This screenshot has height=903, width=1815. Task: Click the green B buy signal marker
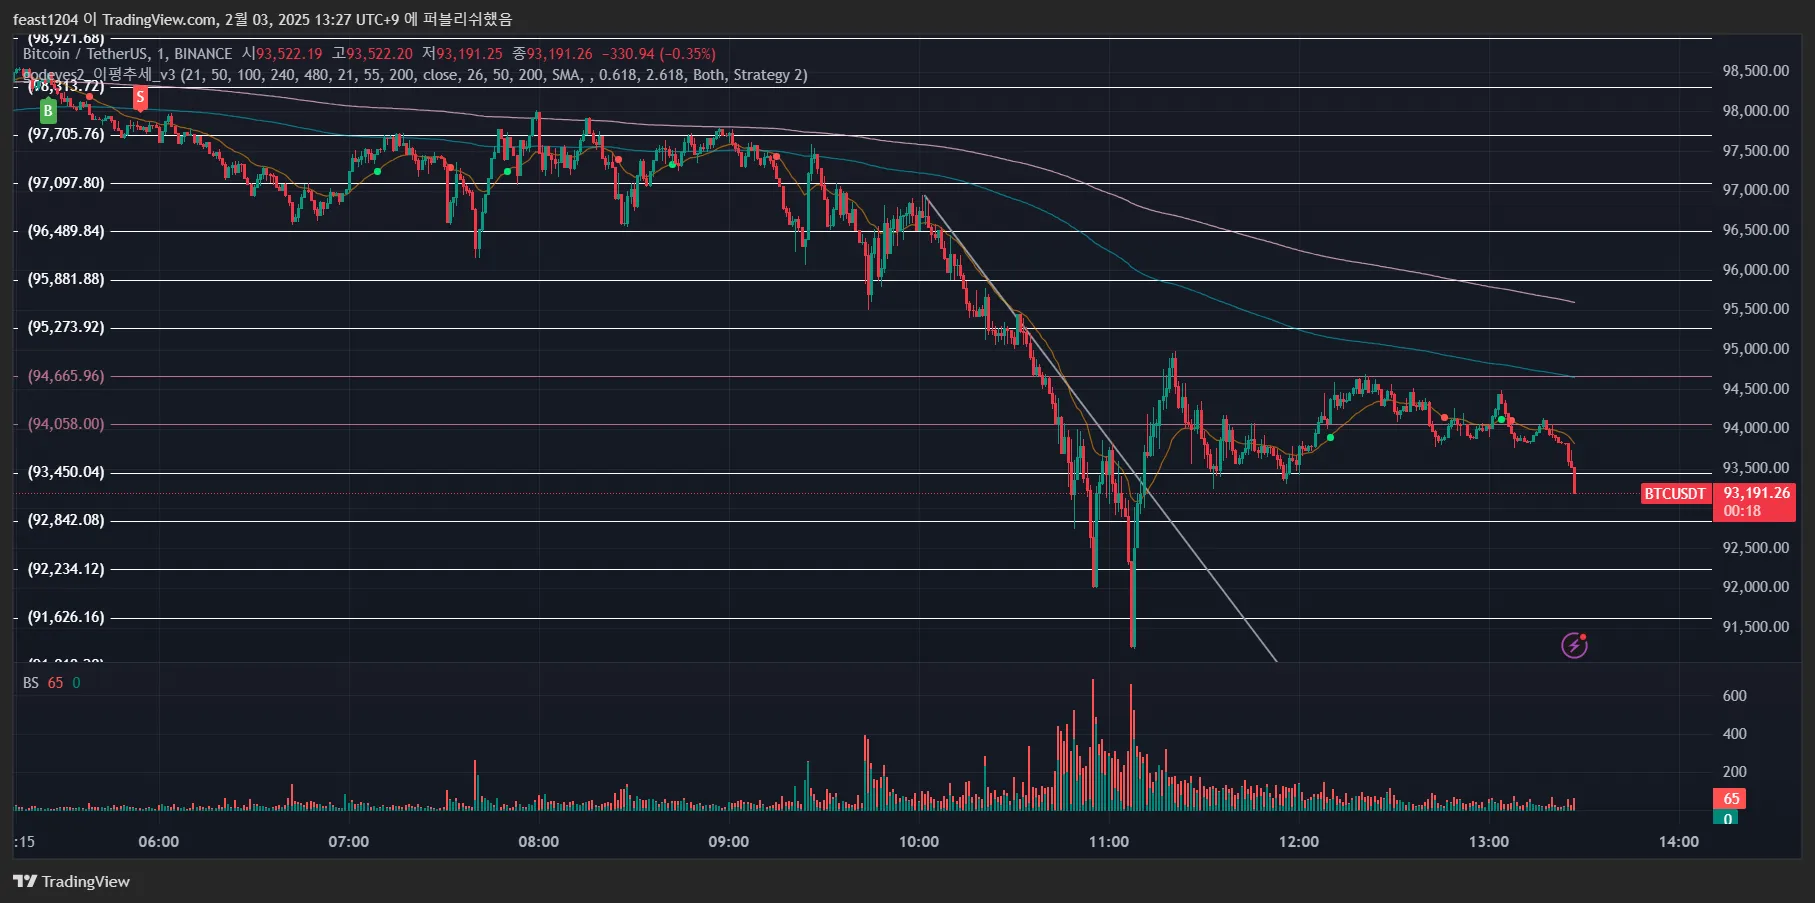[47, 111]
